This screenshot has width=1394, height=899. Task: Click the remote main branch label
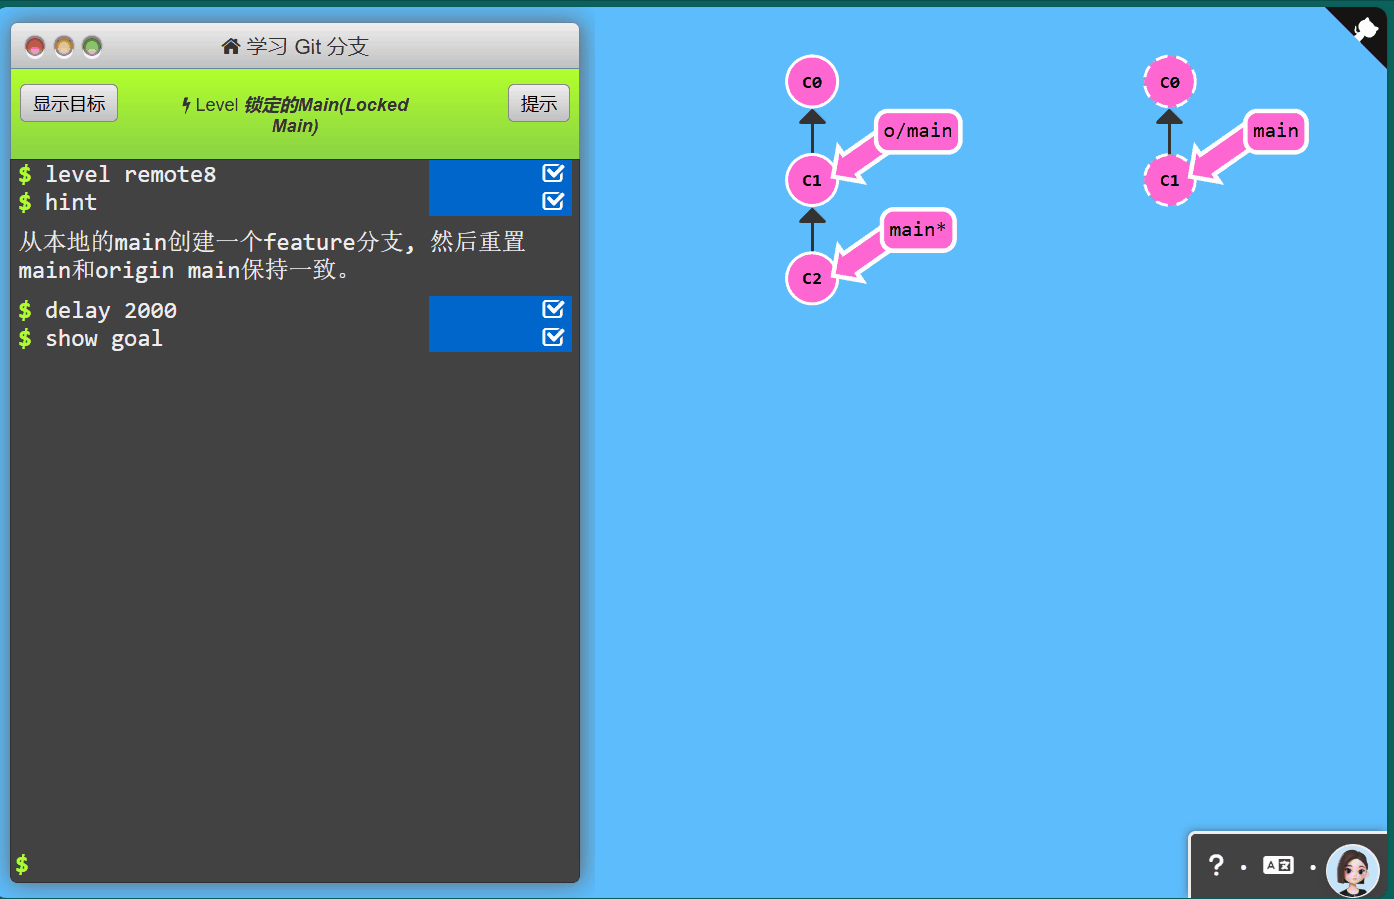[x=1275, y=131]
